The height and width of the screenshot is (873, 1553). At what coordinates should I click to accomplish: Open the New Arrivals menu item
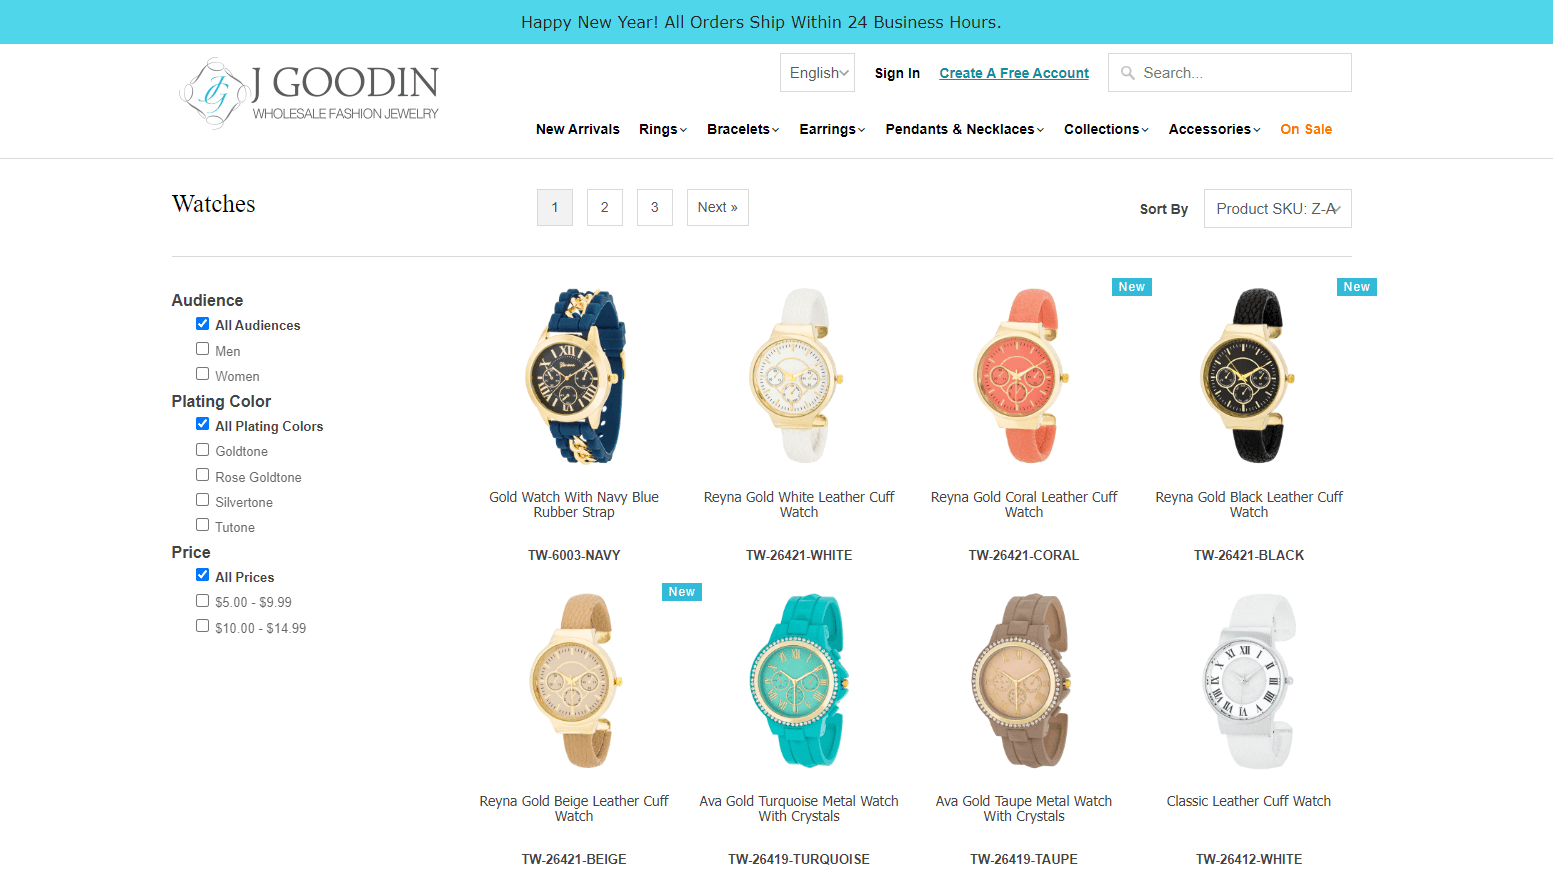tap(577, 129)
